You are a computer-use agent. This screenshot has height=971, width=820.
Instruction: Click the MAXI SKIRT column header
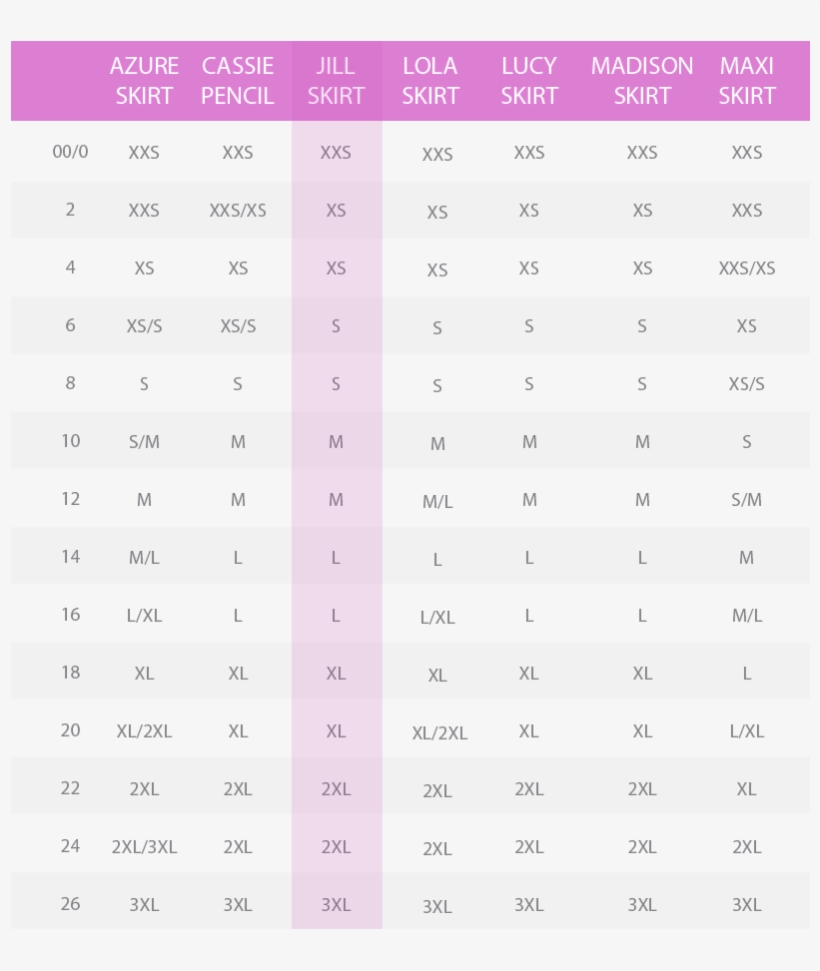[x=747, y=81]
